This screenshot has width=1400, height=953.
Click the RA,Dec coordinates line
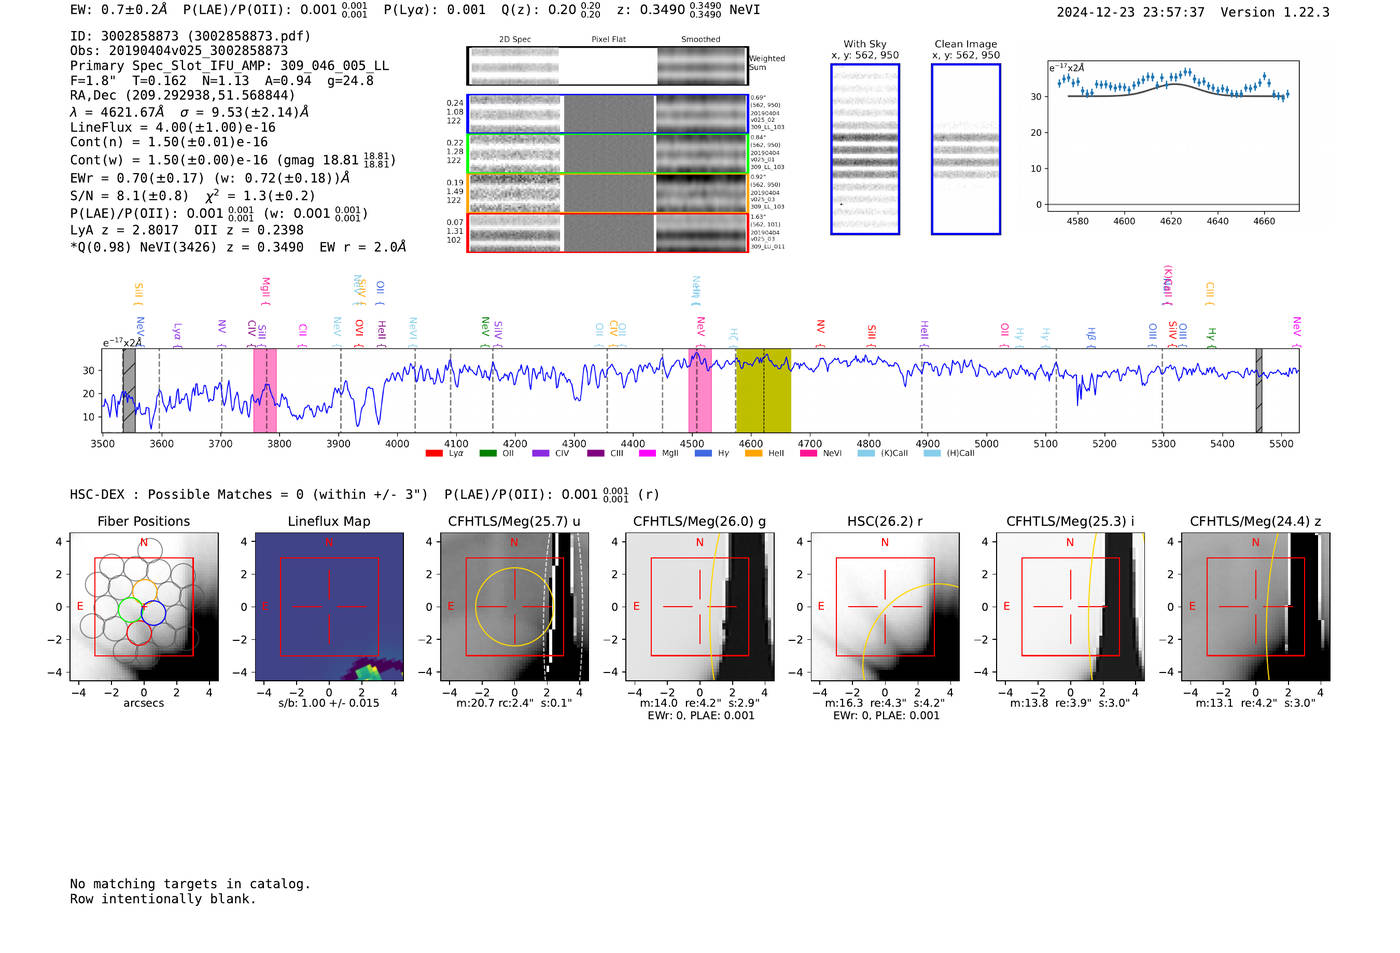tap(183, 95)
